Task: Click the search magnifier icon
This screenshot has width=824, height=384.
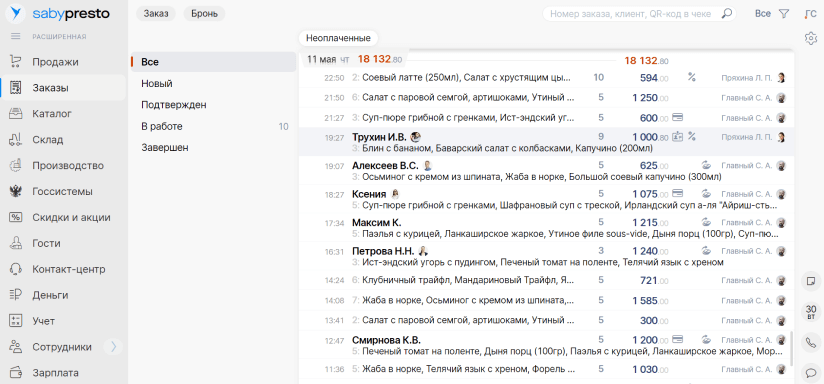Action: [x=727, y=14]
